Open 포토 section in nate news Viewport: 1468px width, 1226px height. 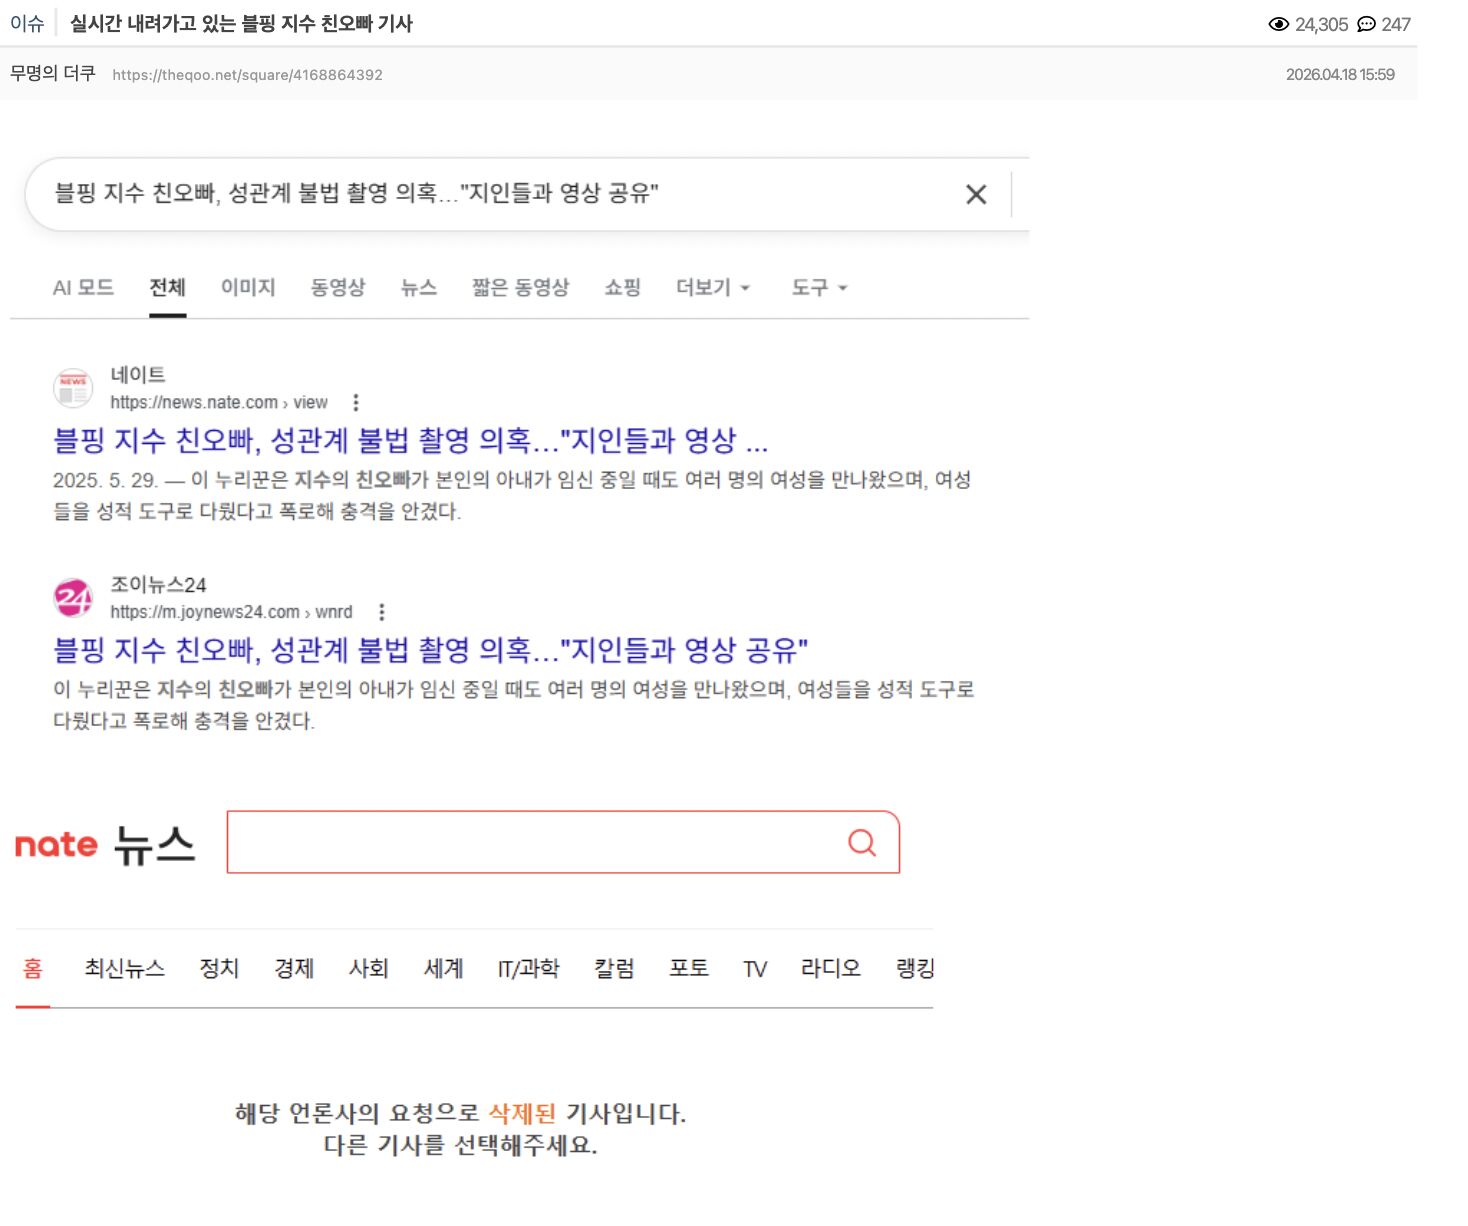[689, 968]
